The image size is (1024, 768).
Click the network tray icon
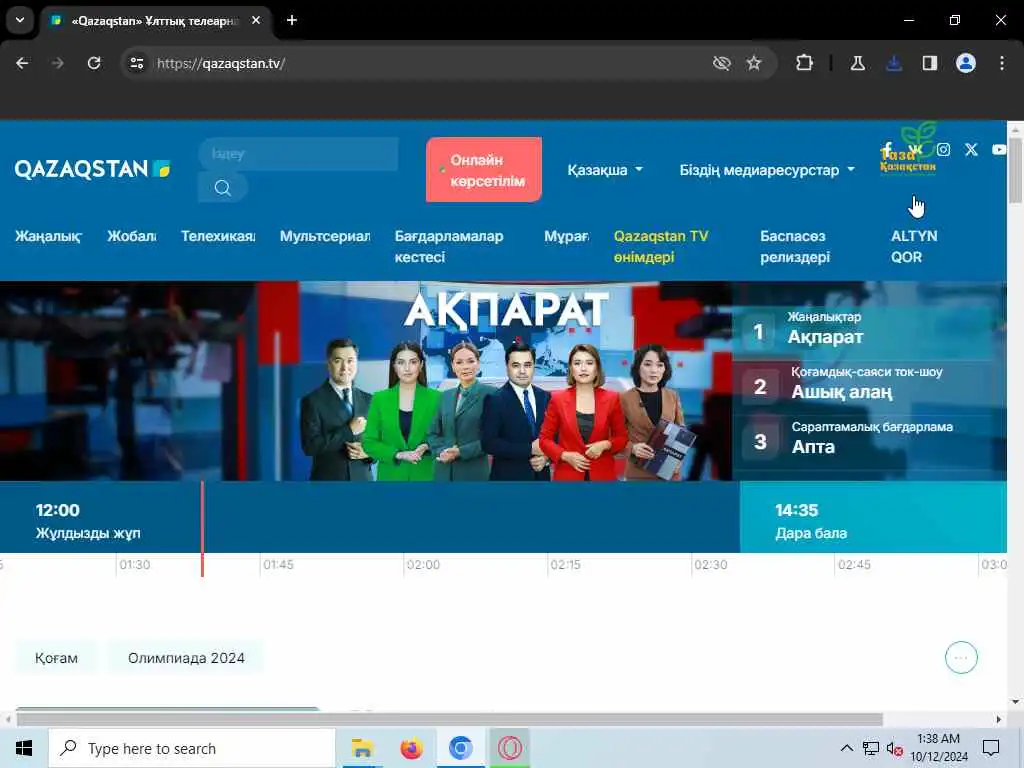(x=871, y=748)
